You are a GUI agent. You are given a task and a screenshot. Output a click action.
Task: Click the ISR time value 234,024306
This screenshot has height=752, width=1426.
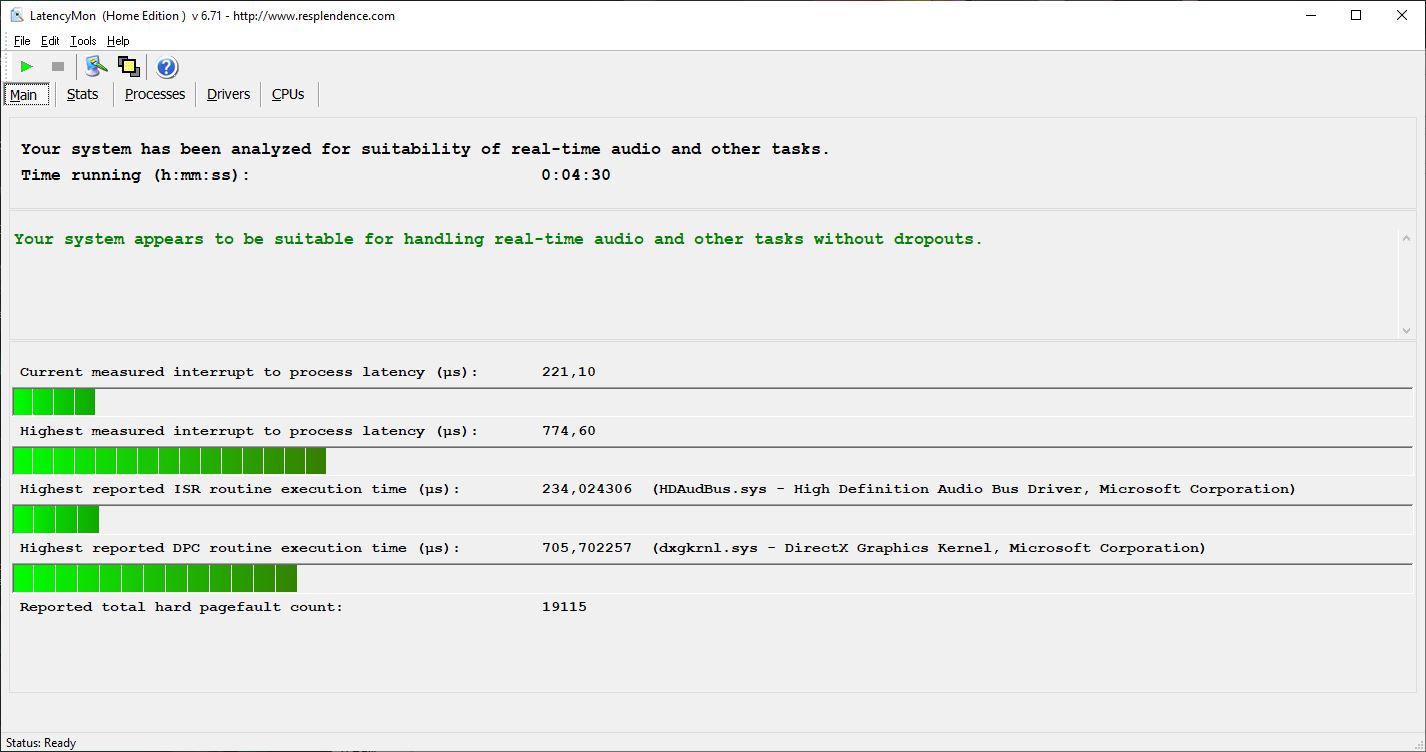coord(587,489)
